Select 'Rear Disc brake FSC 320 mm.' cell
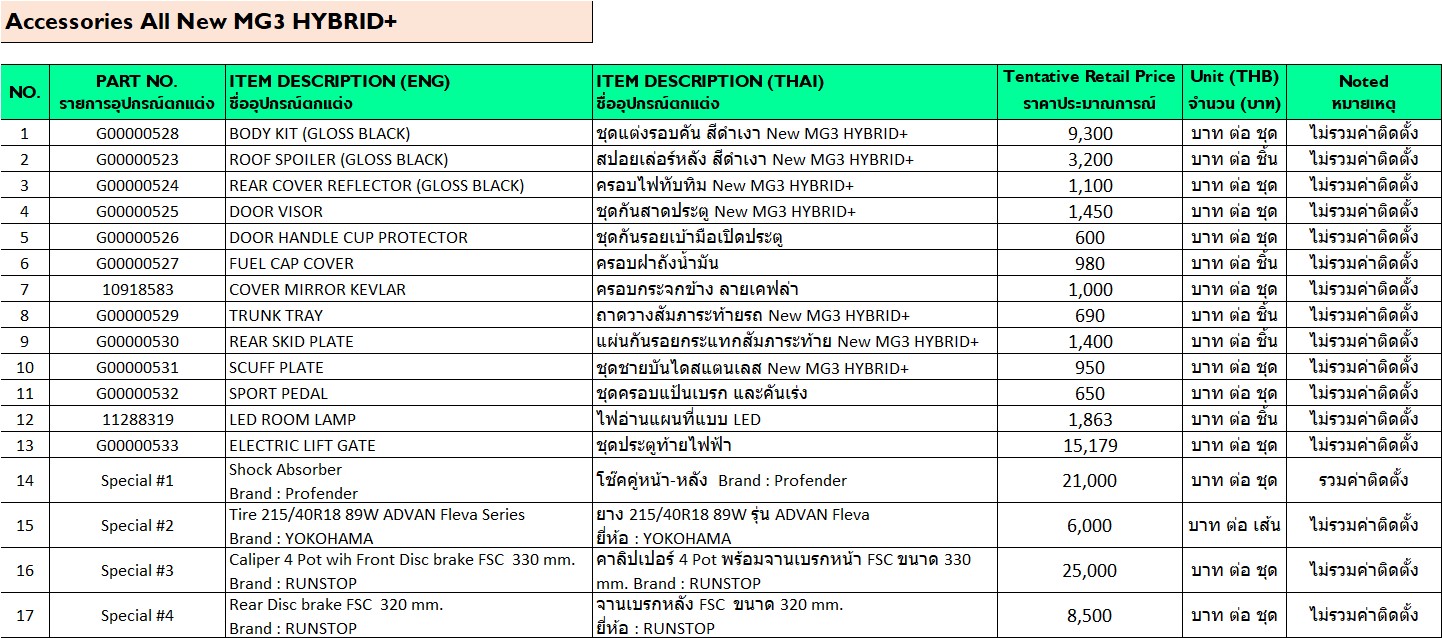The width and height of the screenshot is (1442, 638). (411, 615)
